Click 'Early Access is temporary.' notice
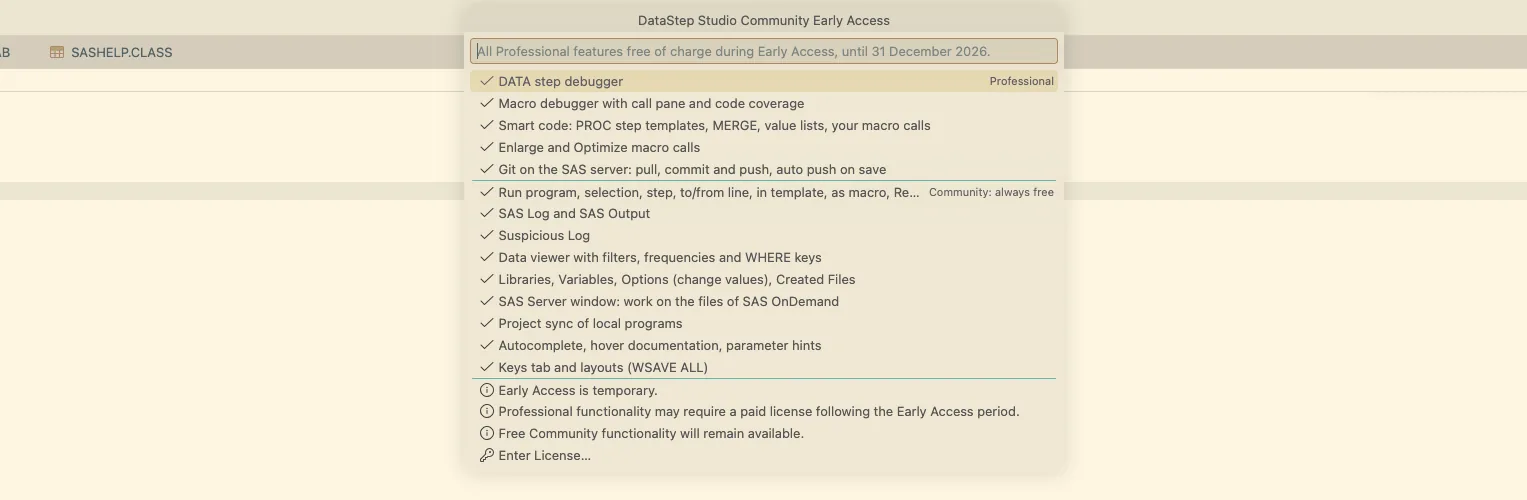The image size is (1527, 500). (x=763, y=390)
